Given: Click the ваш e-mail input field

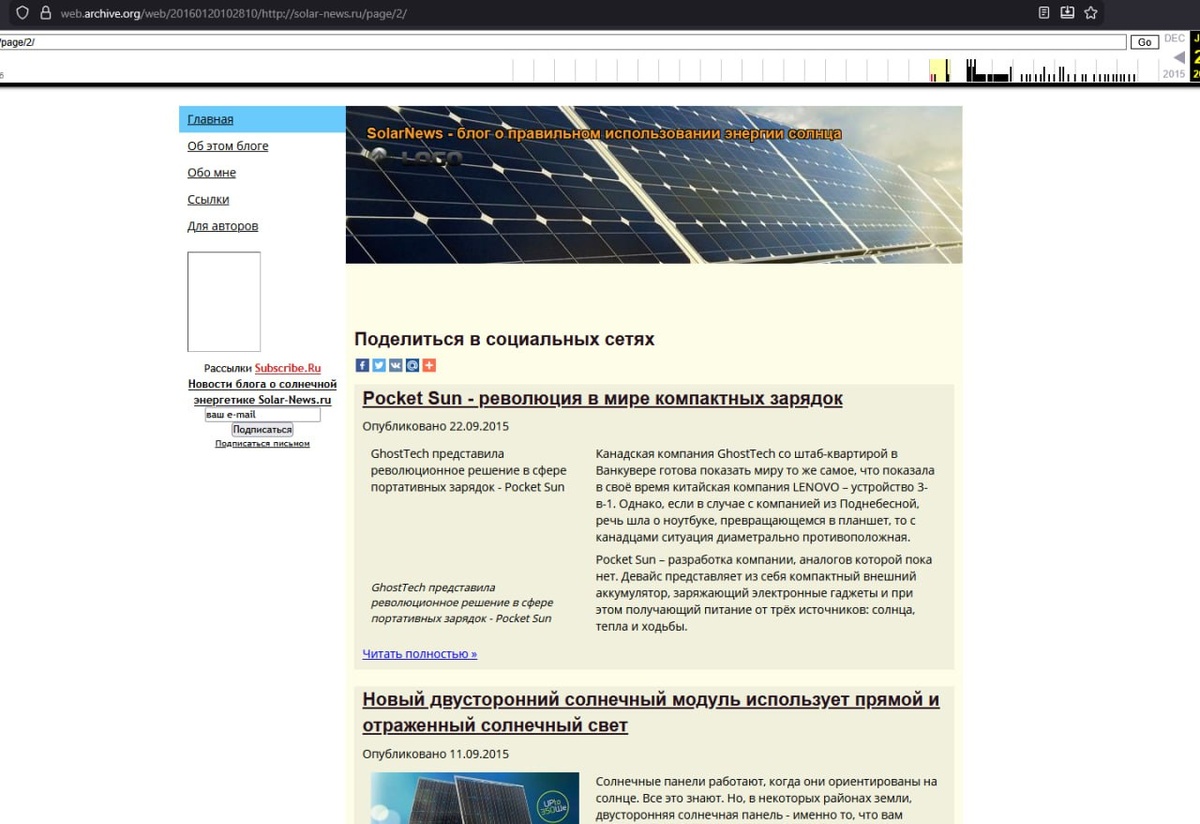Looking at the screenshot, I should tap(263, 414).
